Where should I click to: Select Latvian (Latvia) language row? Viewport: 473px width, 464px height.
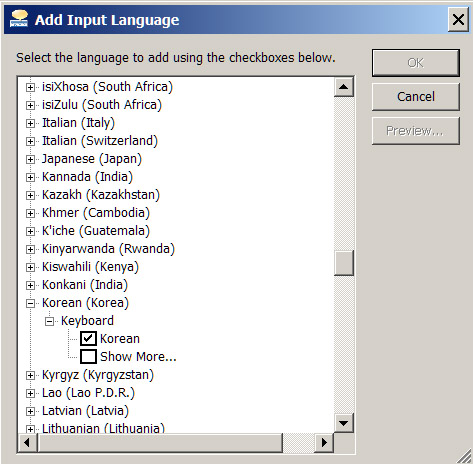85,411
